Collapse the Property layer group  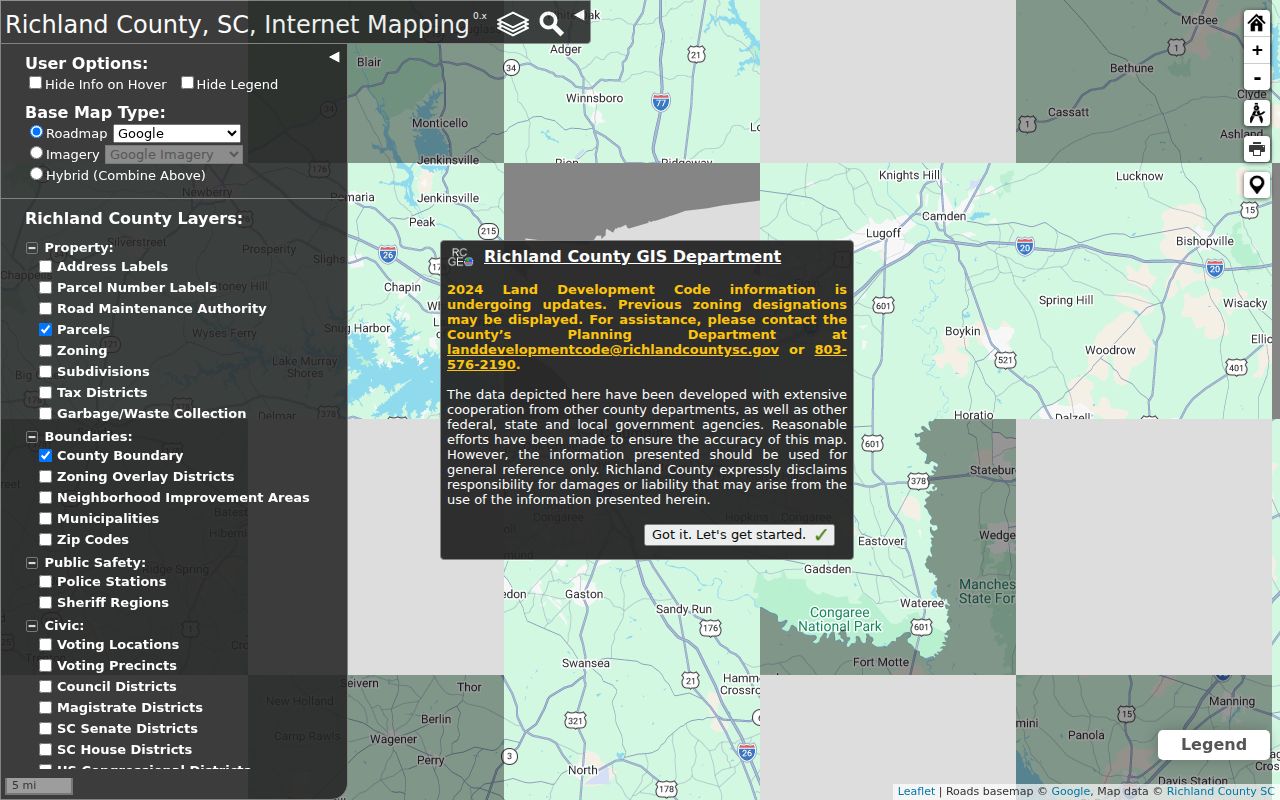click(32, 248)
